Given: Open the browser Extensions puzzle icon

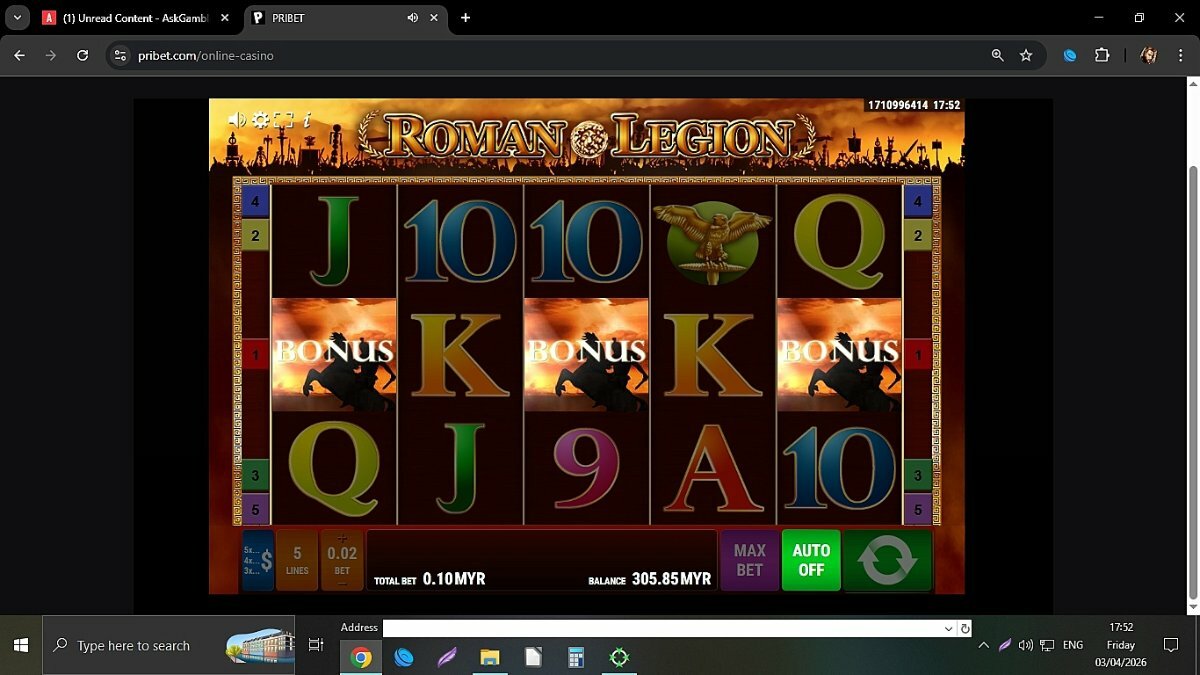Looking at the screenshot, I should point(1102,56).
